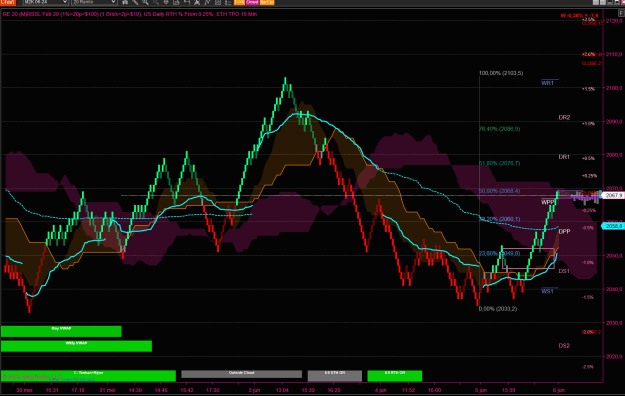Image resolution: width=625 pixels, height=396 pixels.
Task: Click the orange Chart tab label
Action: tap(8, 2)
